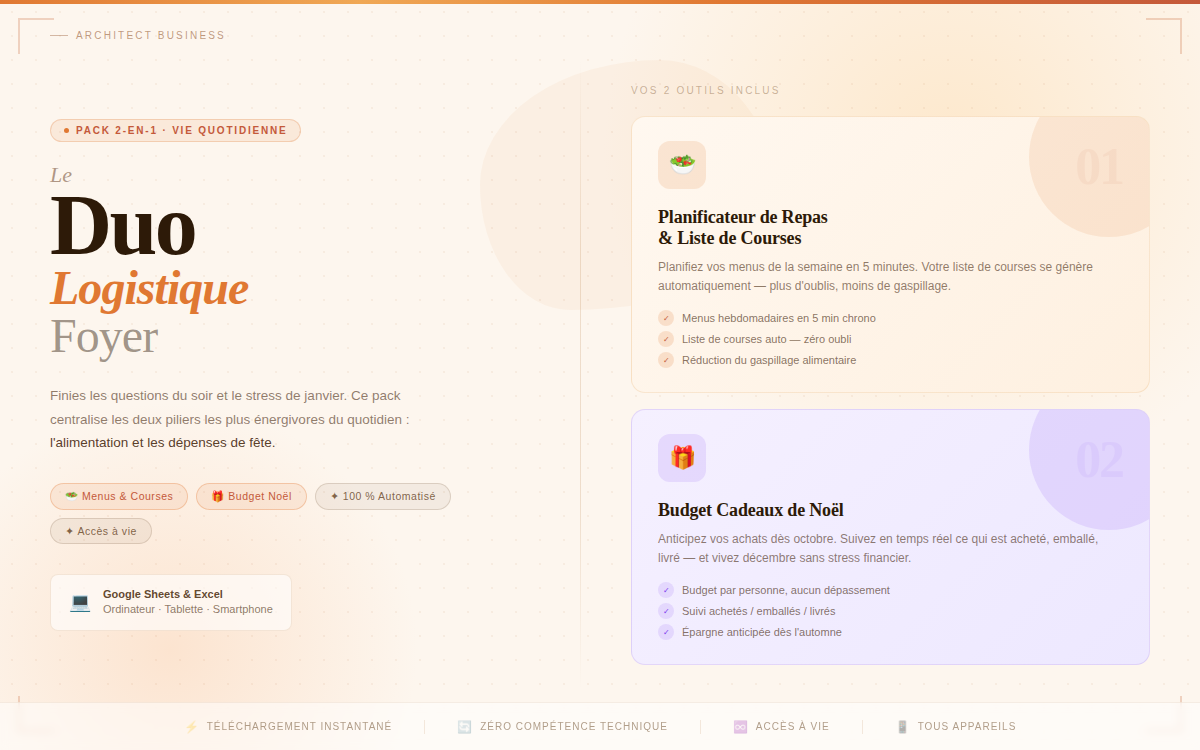Click the phone icon beside Tous Appareils
Viewport: 1200px width, 750px height.
(x=903, y=727)
